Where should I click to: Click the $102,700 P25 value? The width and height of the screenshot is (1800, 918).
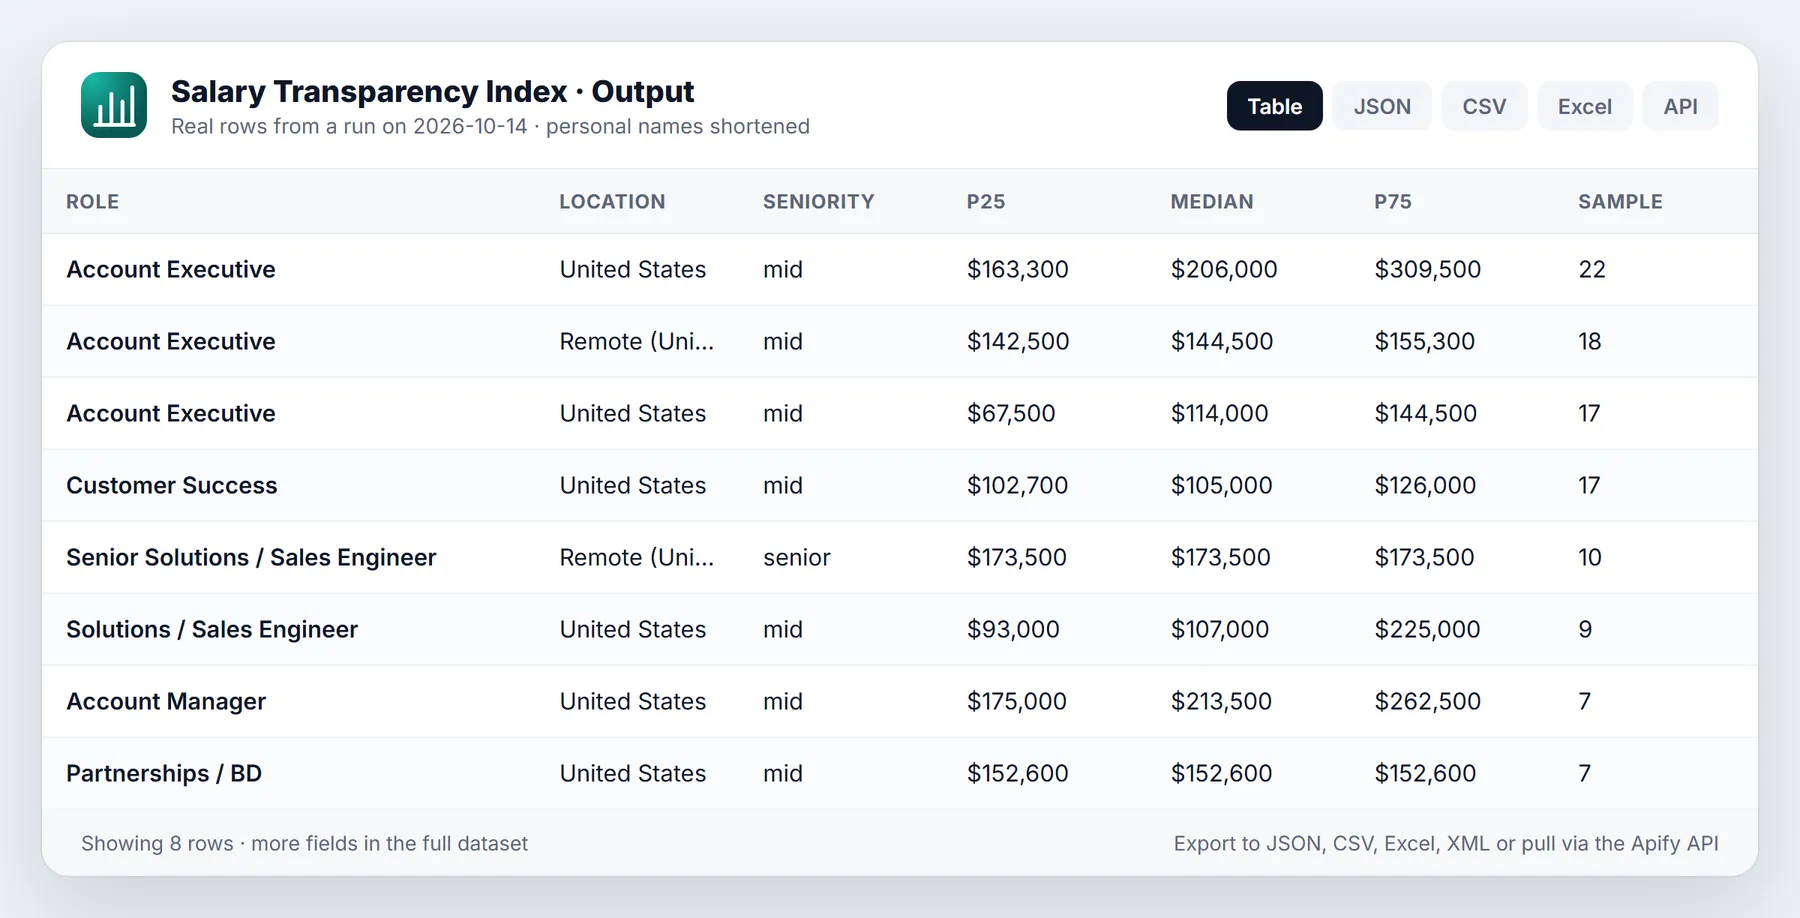click(x=1018, y=485)
